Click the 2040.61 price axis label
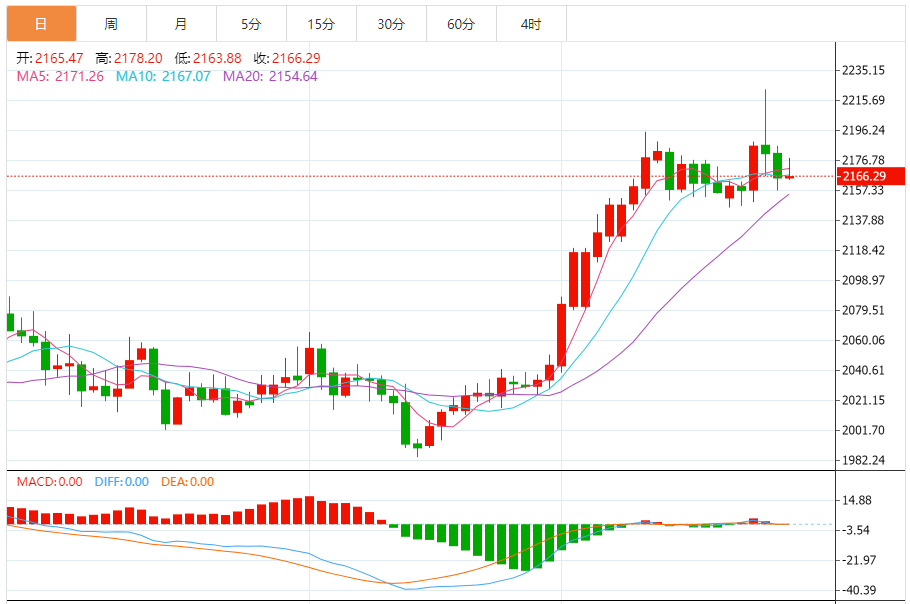This screenshot has width=910, height=604. 863,370
